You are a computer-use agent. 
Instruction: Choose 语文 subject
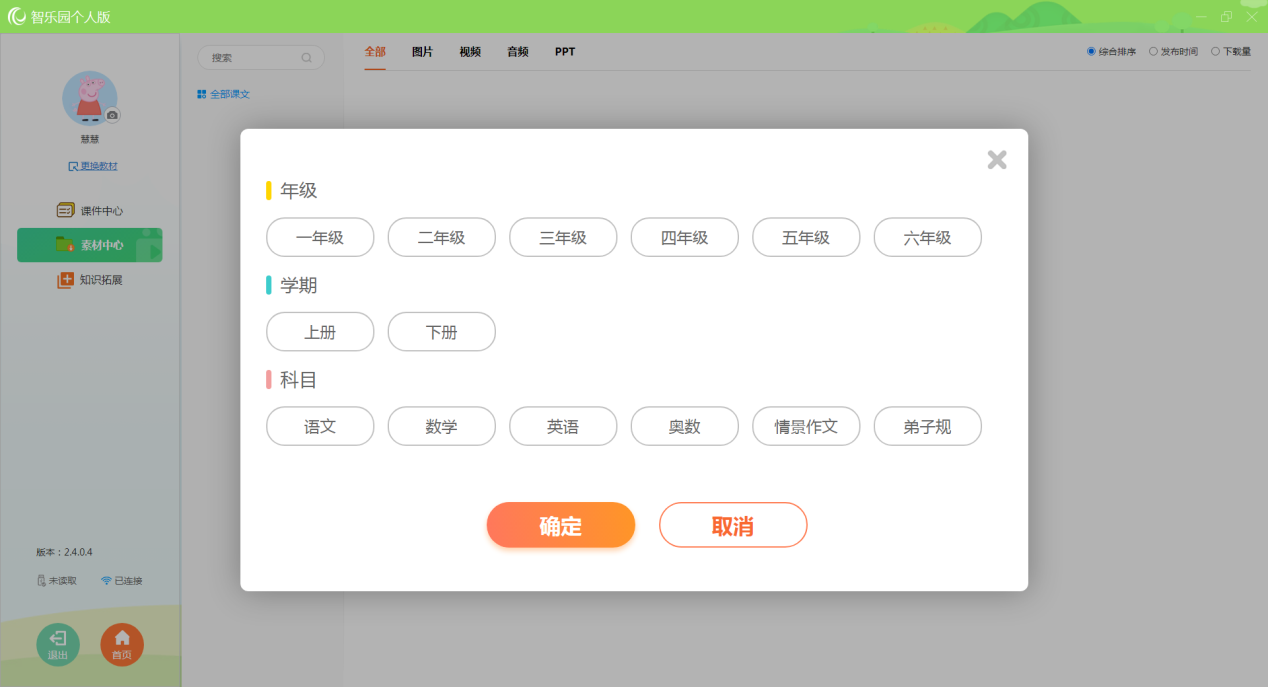click(x=320, y=426)
